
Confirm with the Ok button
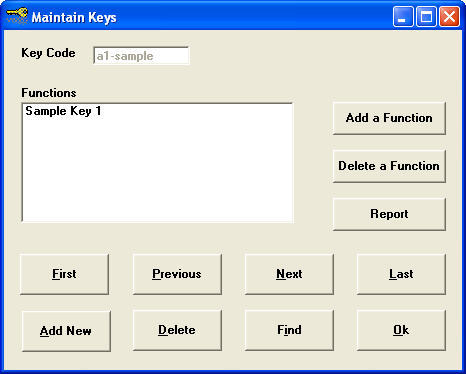click(401, 330)
